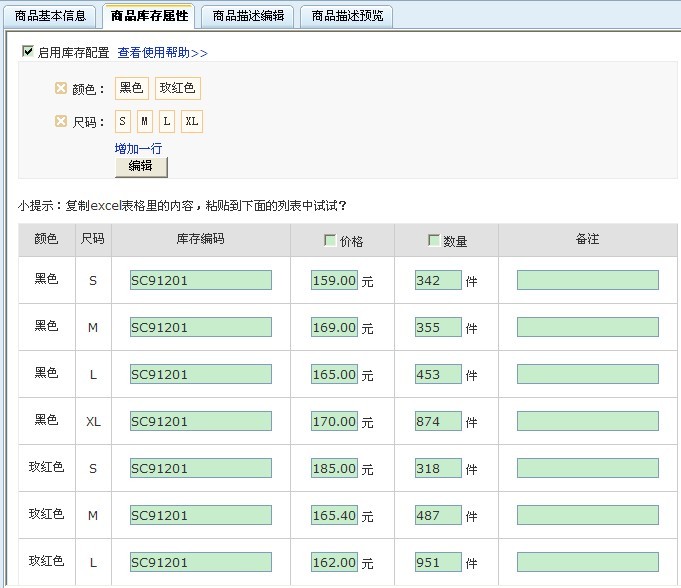681x588 pixels.
Task: Focus the price field showing 169.00
Action: pos(334,327)
